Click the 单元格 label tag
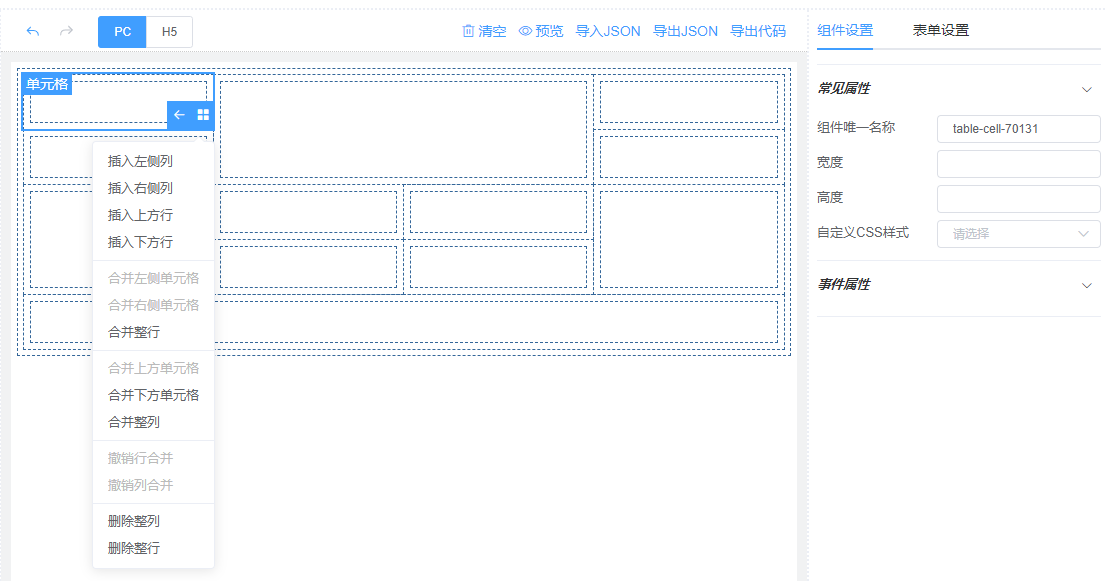 point(47,84)
